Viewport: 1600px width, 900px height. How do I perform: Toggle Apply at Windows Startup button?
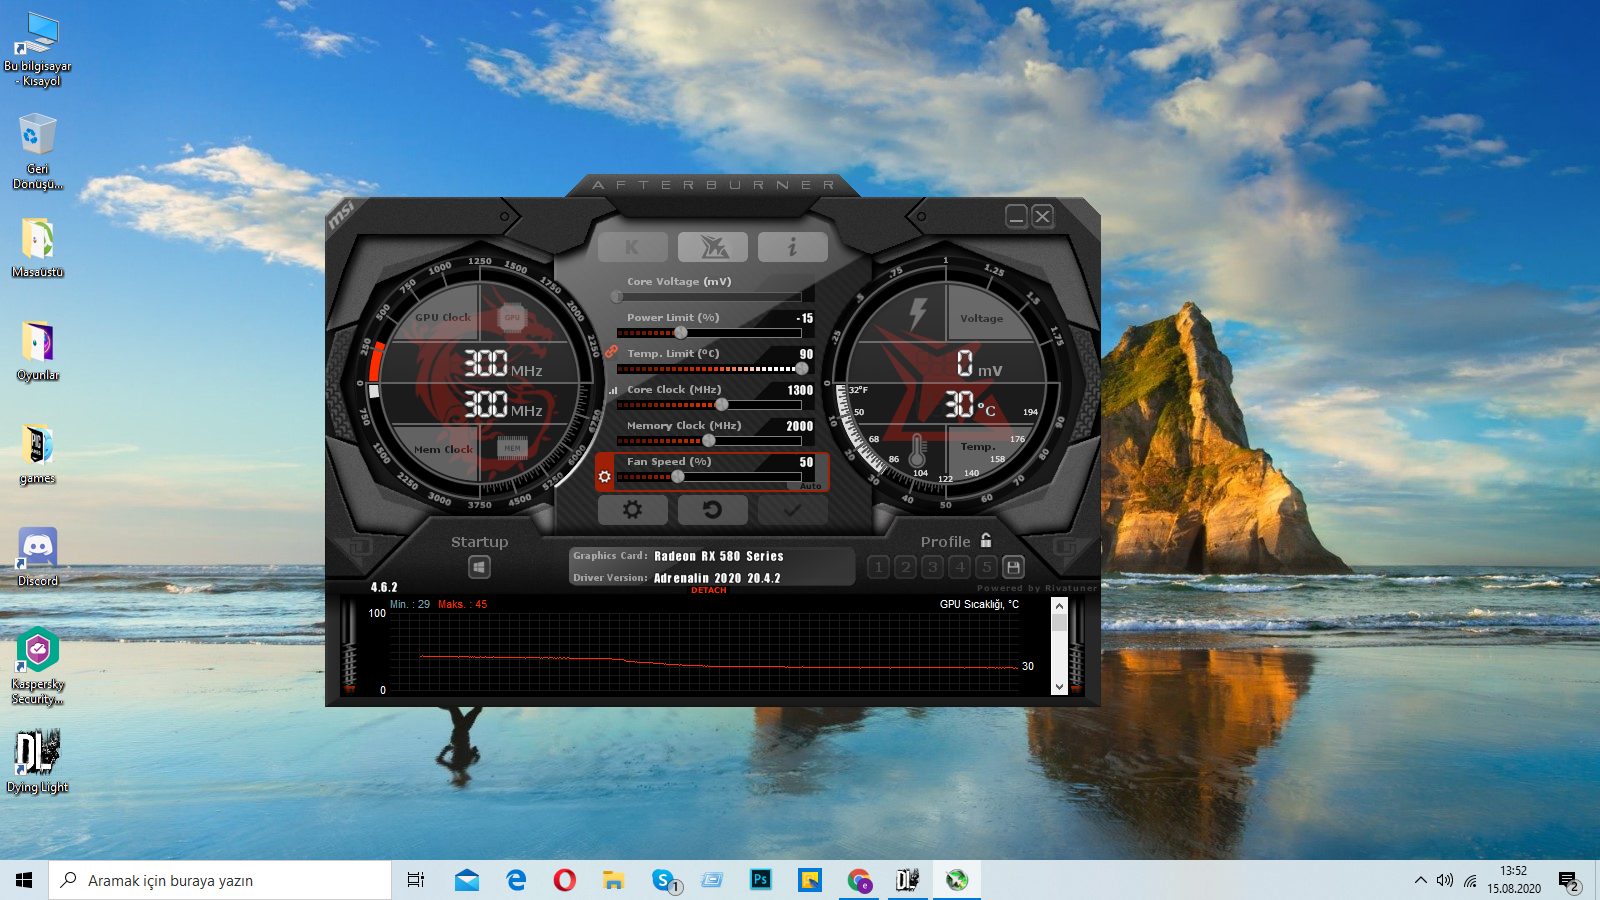[x=479, y=567]
